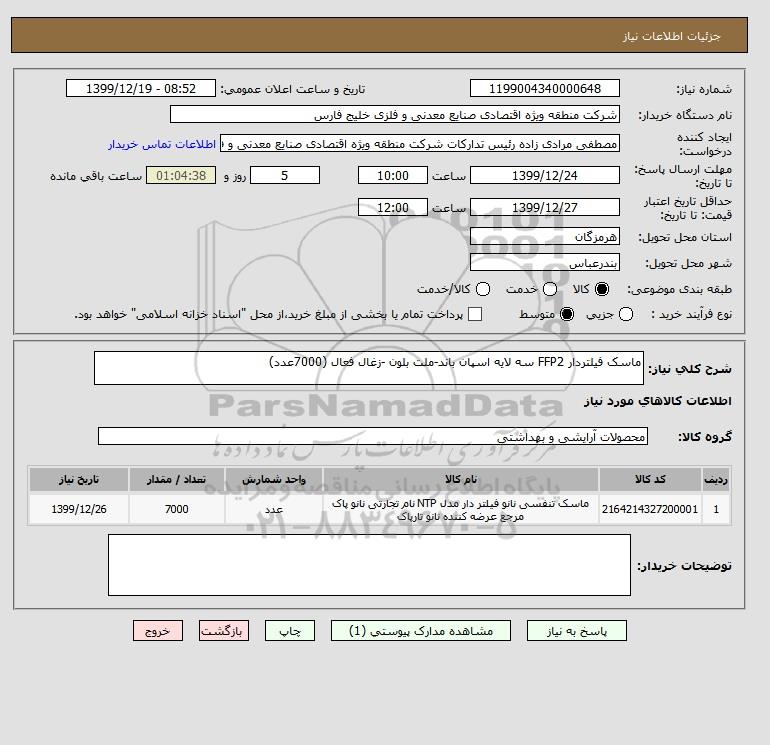Image resolution: width=770 pixels, height=745 pixels.
Task: Click the need number field 1199004340000648
Action: click(x=545, y=88)
